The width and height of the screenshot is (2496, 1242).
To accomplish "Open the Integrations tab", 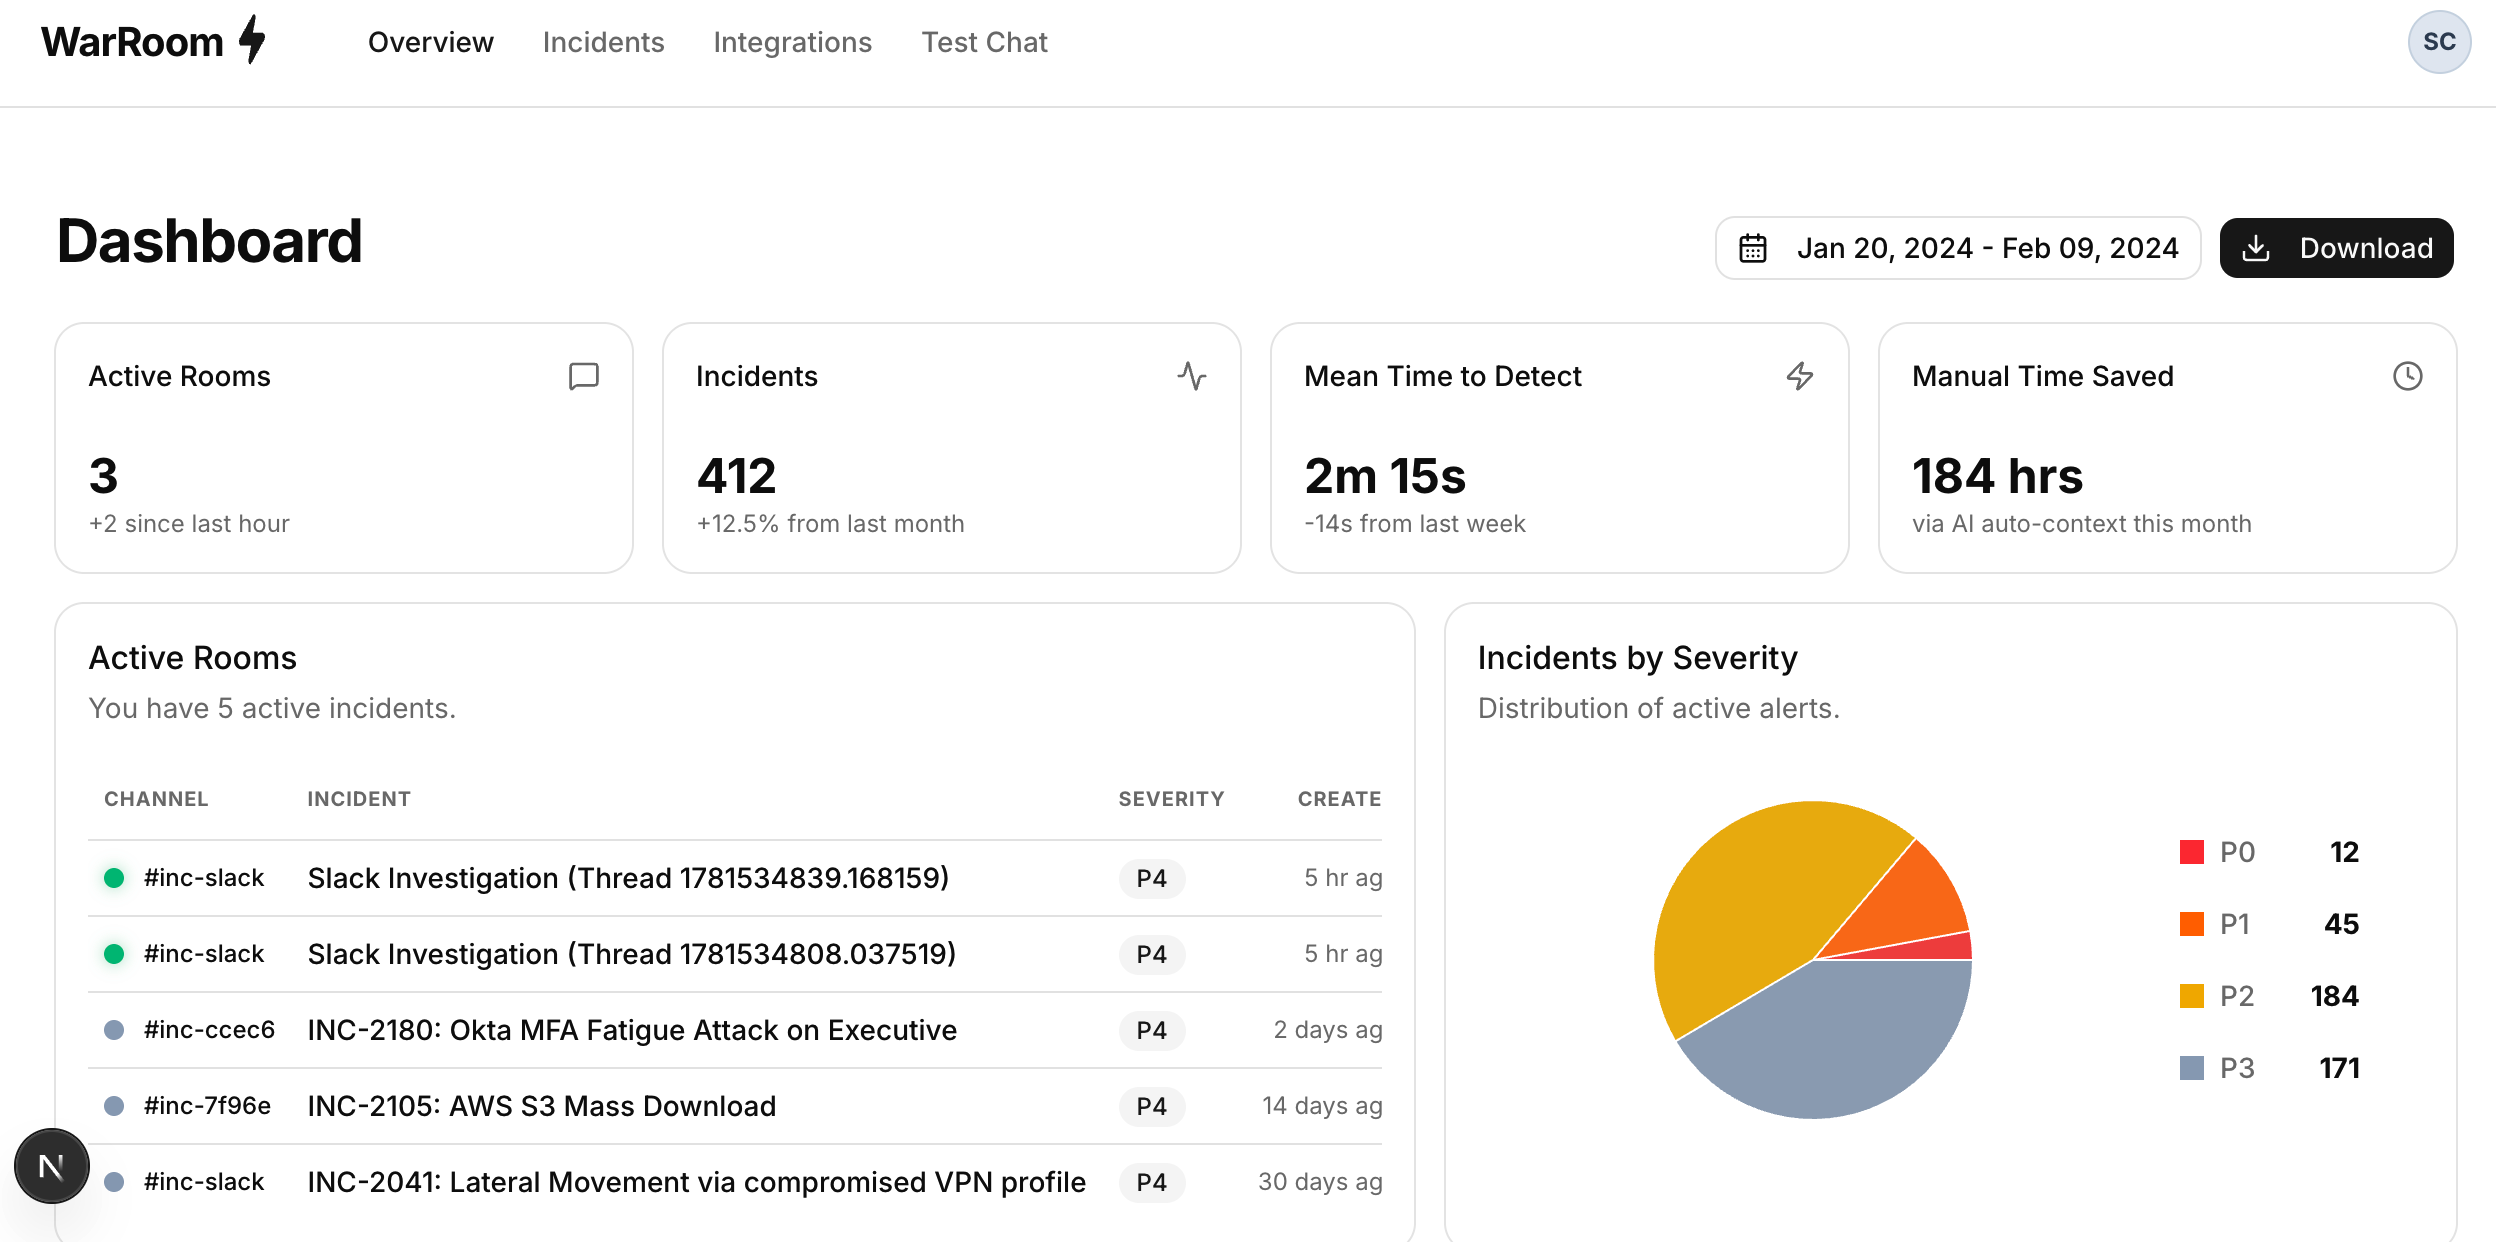I will [792, 42].
